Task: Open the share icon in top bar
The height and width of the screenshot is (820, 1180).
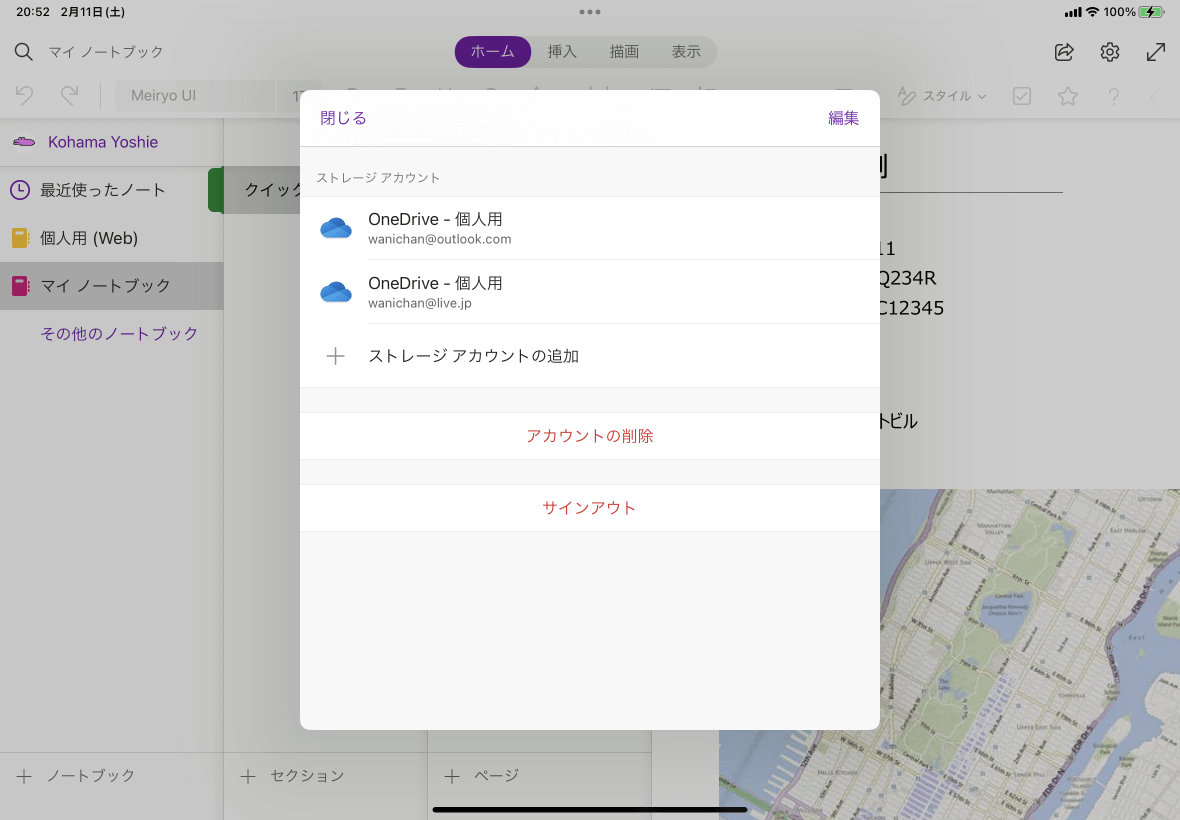Action: coord(1064,52)
